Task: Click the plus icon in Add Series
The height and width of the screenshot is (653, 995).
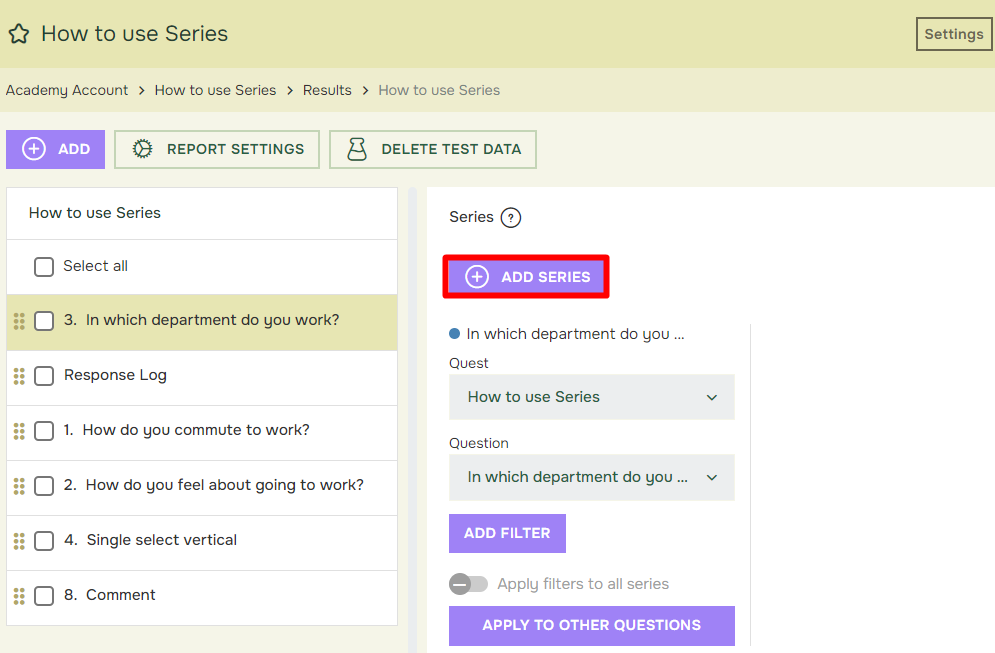Action: pos(477,277)
